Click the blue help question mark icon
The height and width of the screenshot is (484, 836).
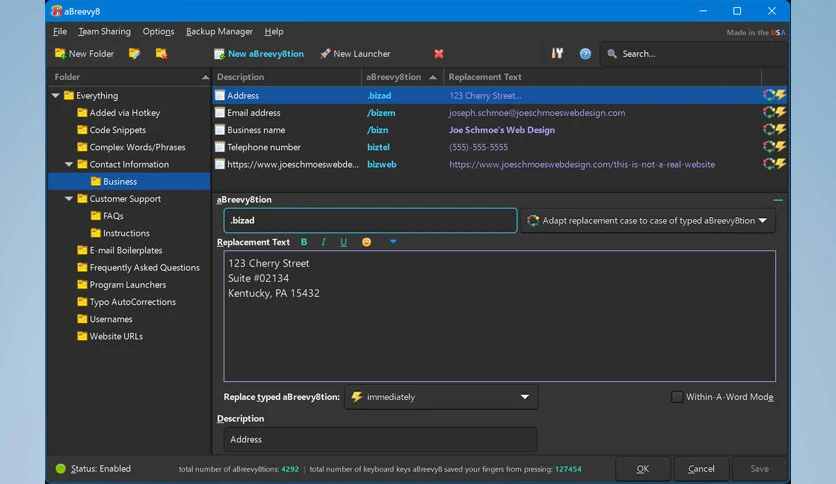pos(585,54)
